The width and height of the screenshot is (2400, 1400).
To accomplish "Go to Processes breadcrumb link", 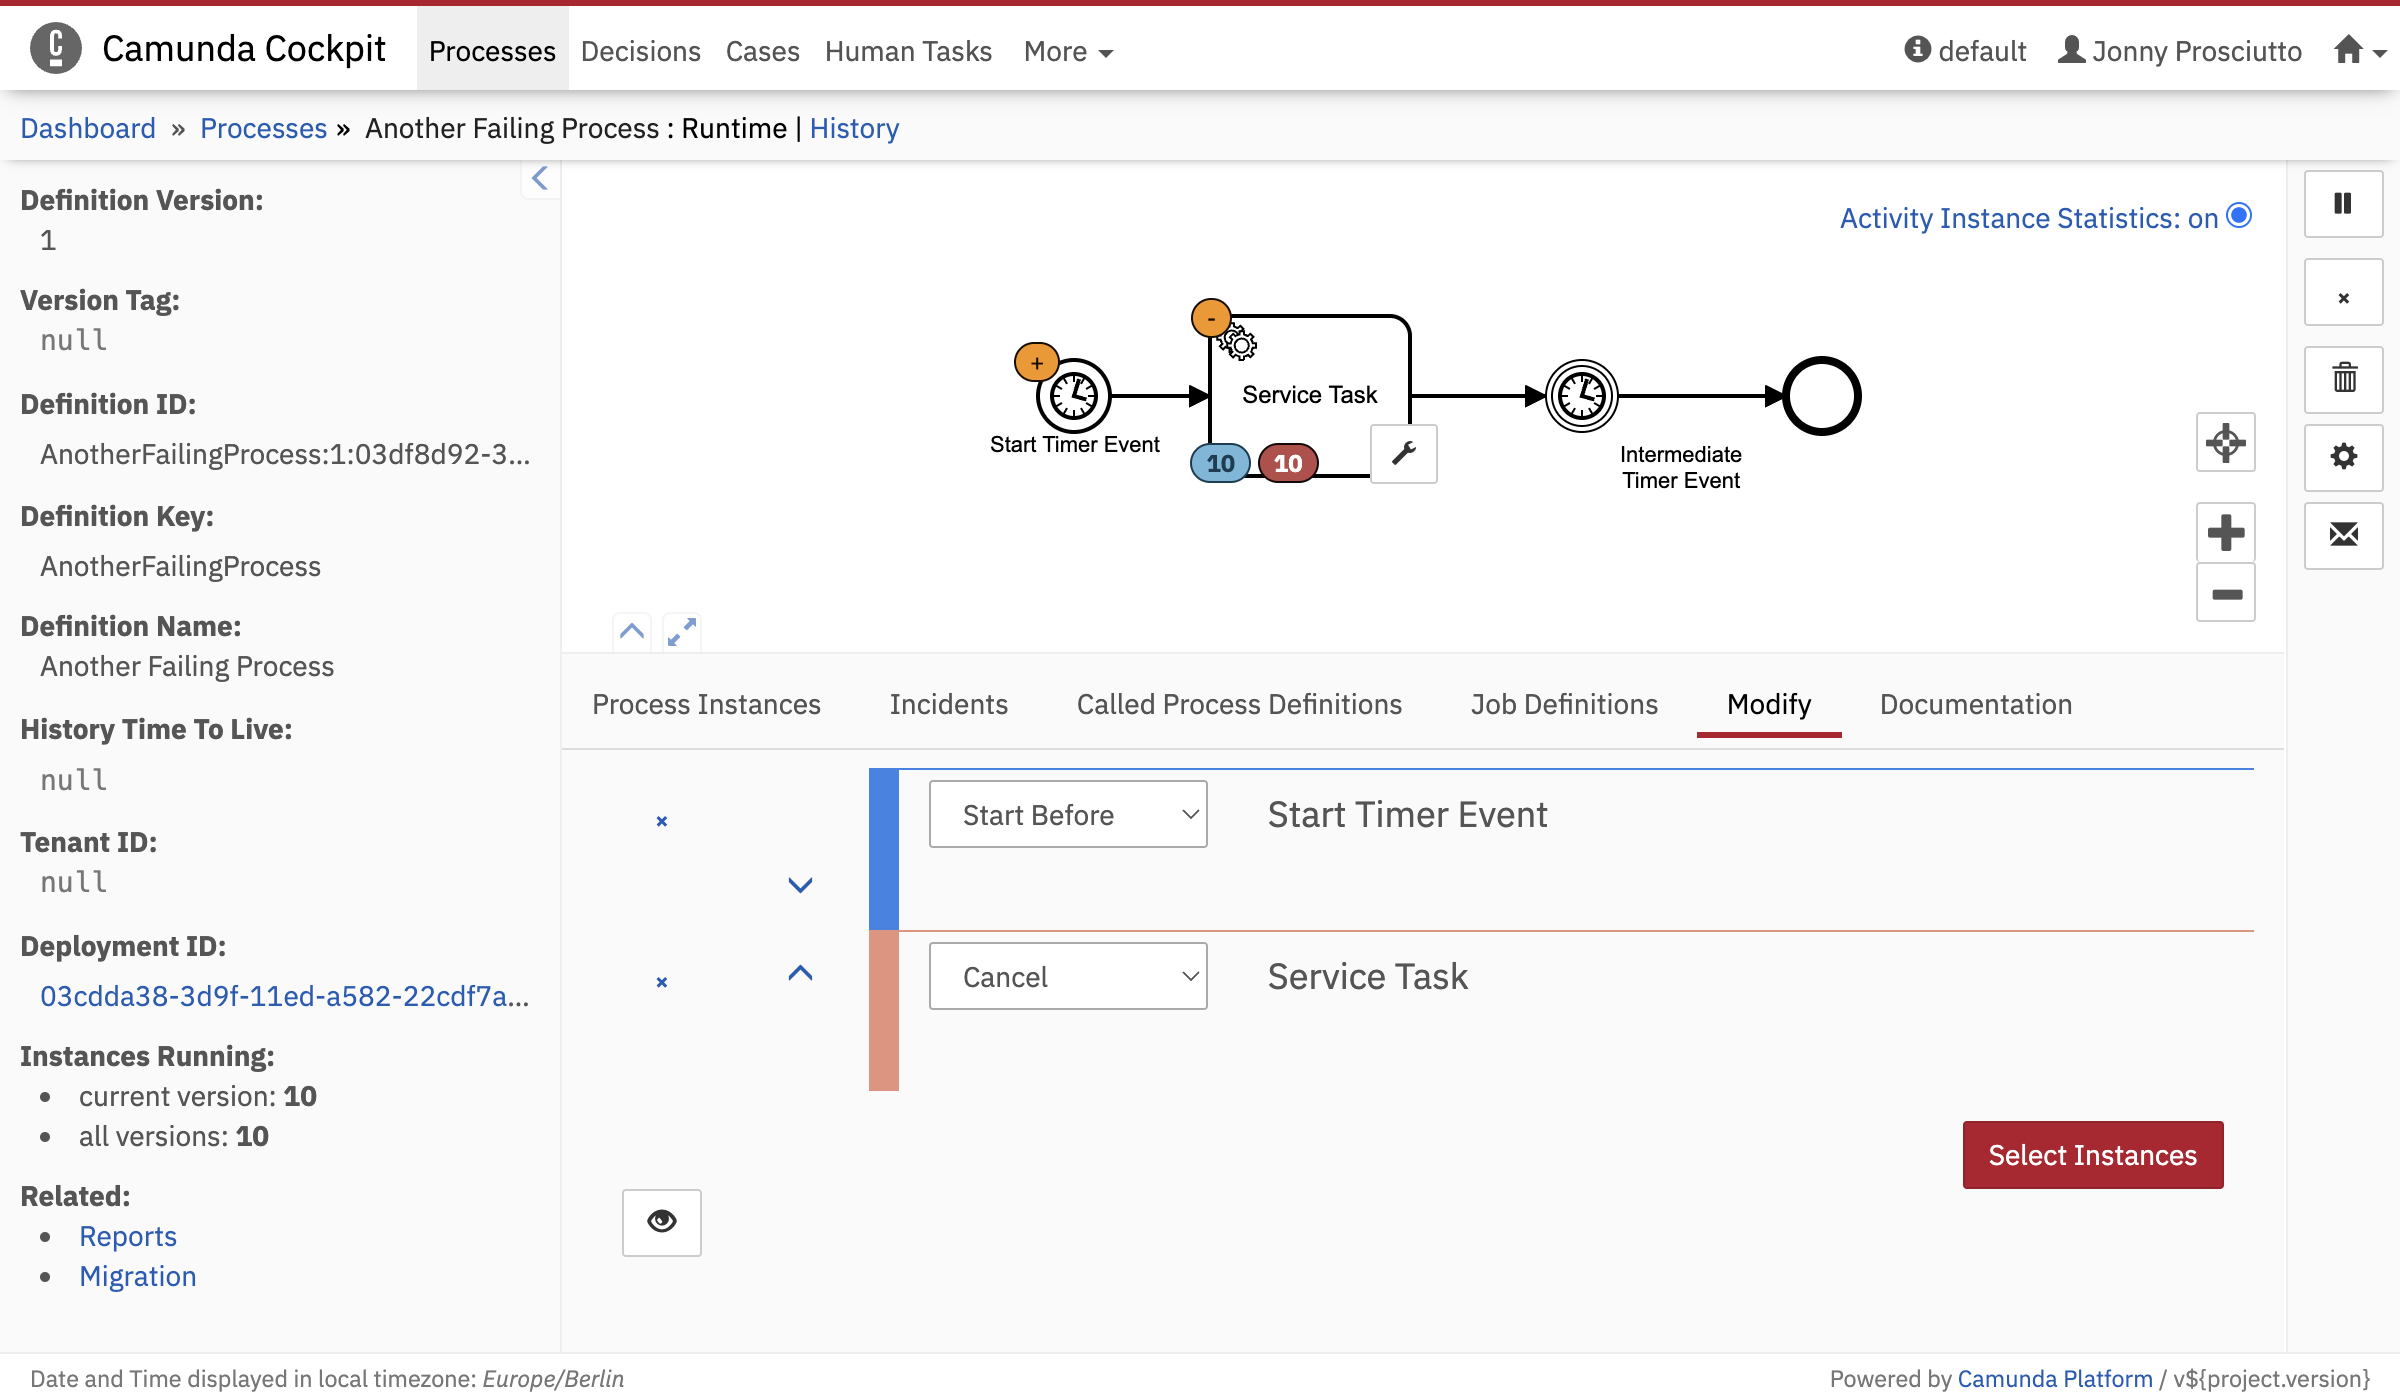I will [264, 128].
